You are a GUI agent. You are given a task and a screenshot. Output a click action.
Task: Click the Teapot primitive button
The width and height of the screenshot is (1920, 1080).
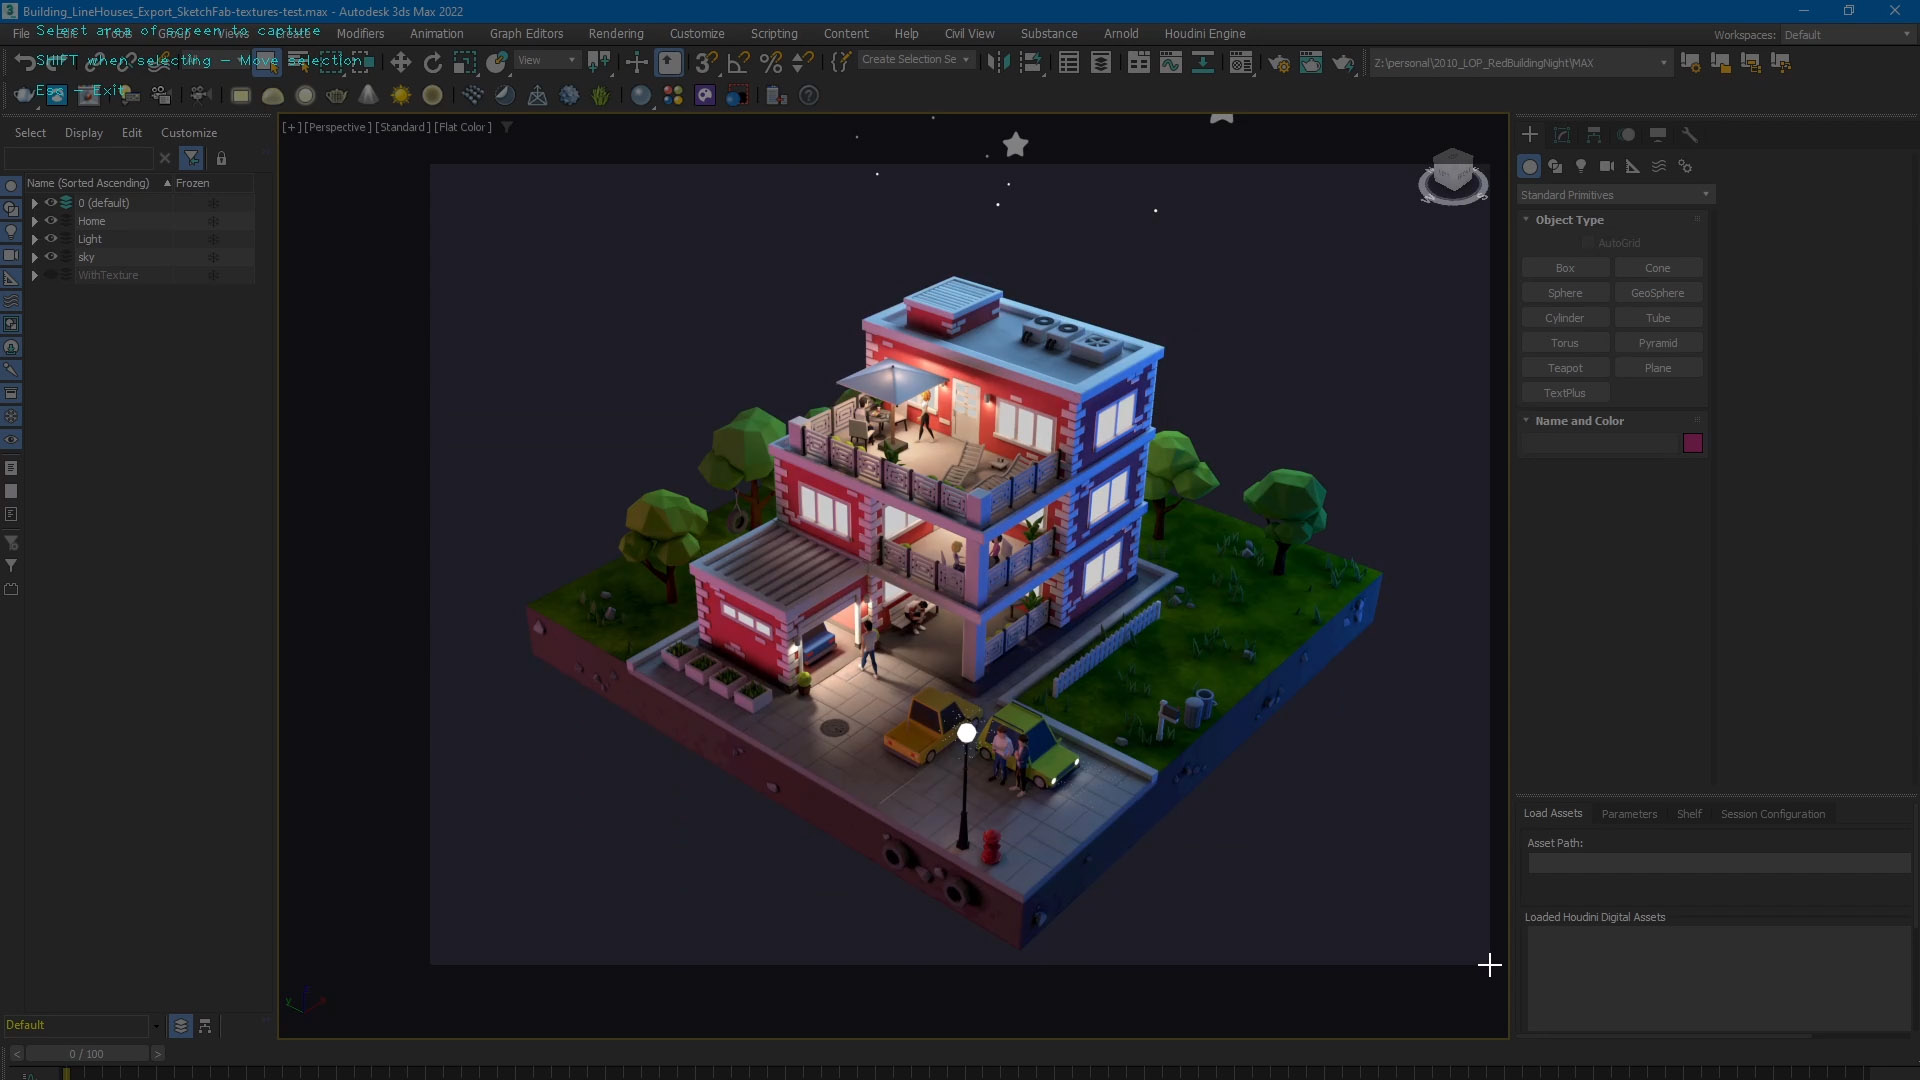(x=1565, y=368)
